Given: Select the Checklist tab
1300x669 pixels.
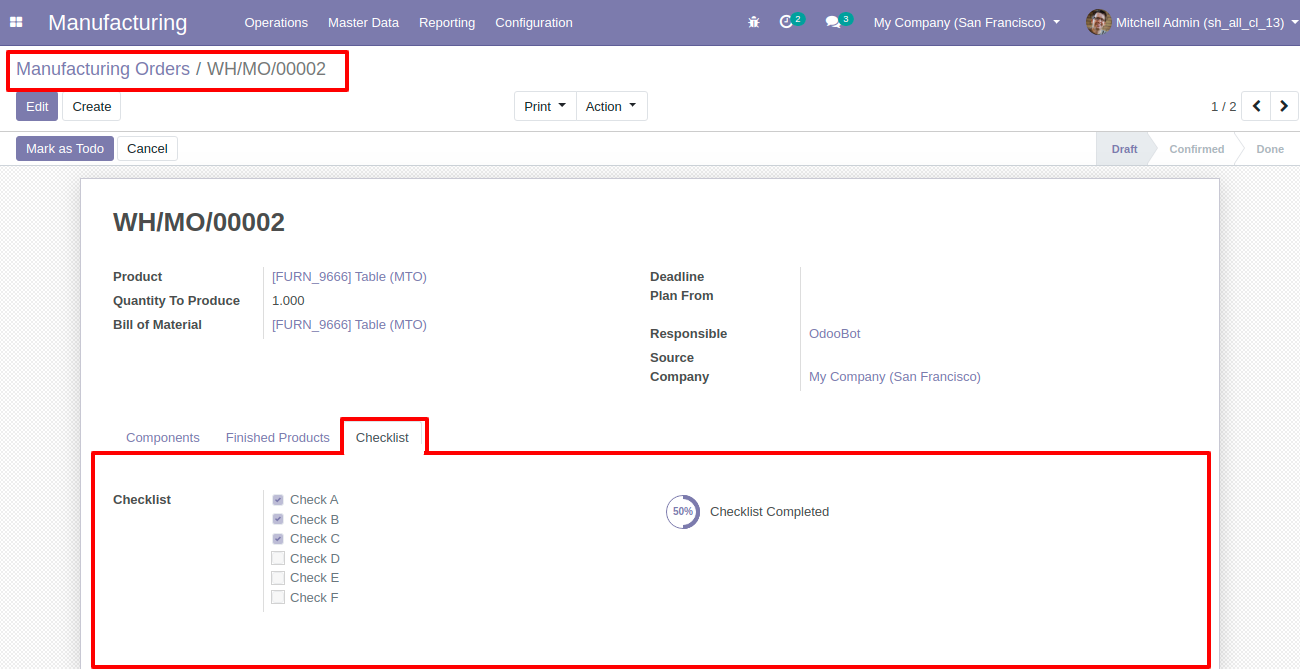Looking at the screenshot, I should 382,437.
